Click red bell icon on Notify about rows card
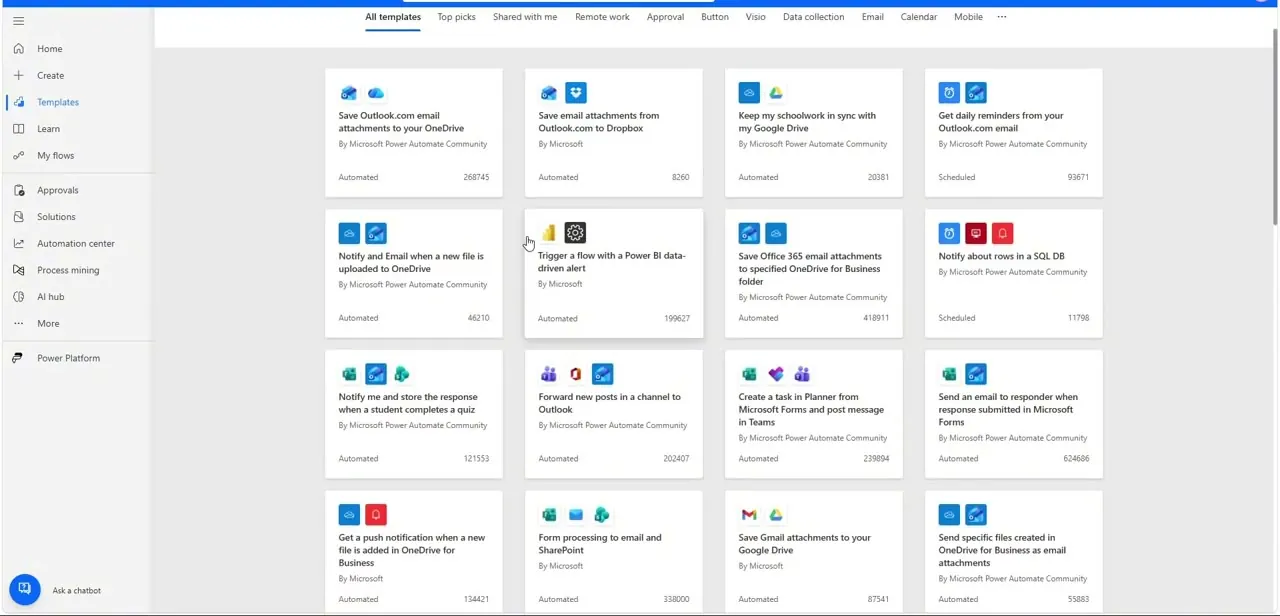1280x616 pixels. point(1003,233)
